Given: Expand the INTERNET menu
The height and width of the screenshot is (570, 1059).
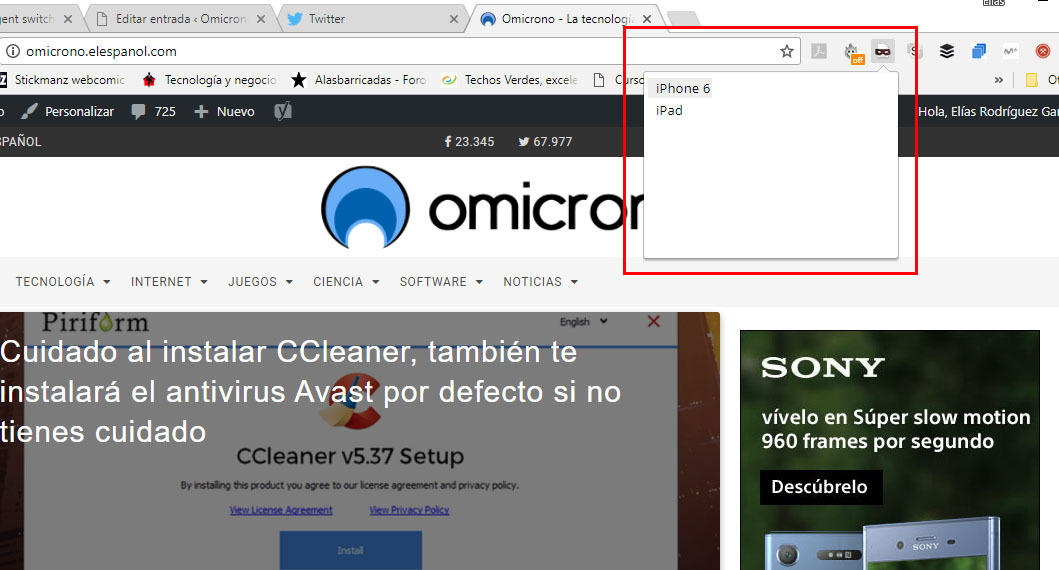Looking at the screenshot, I should click(x=169, y=282).
